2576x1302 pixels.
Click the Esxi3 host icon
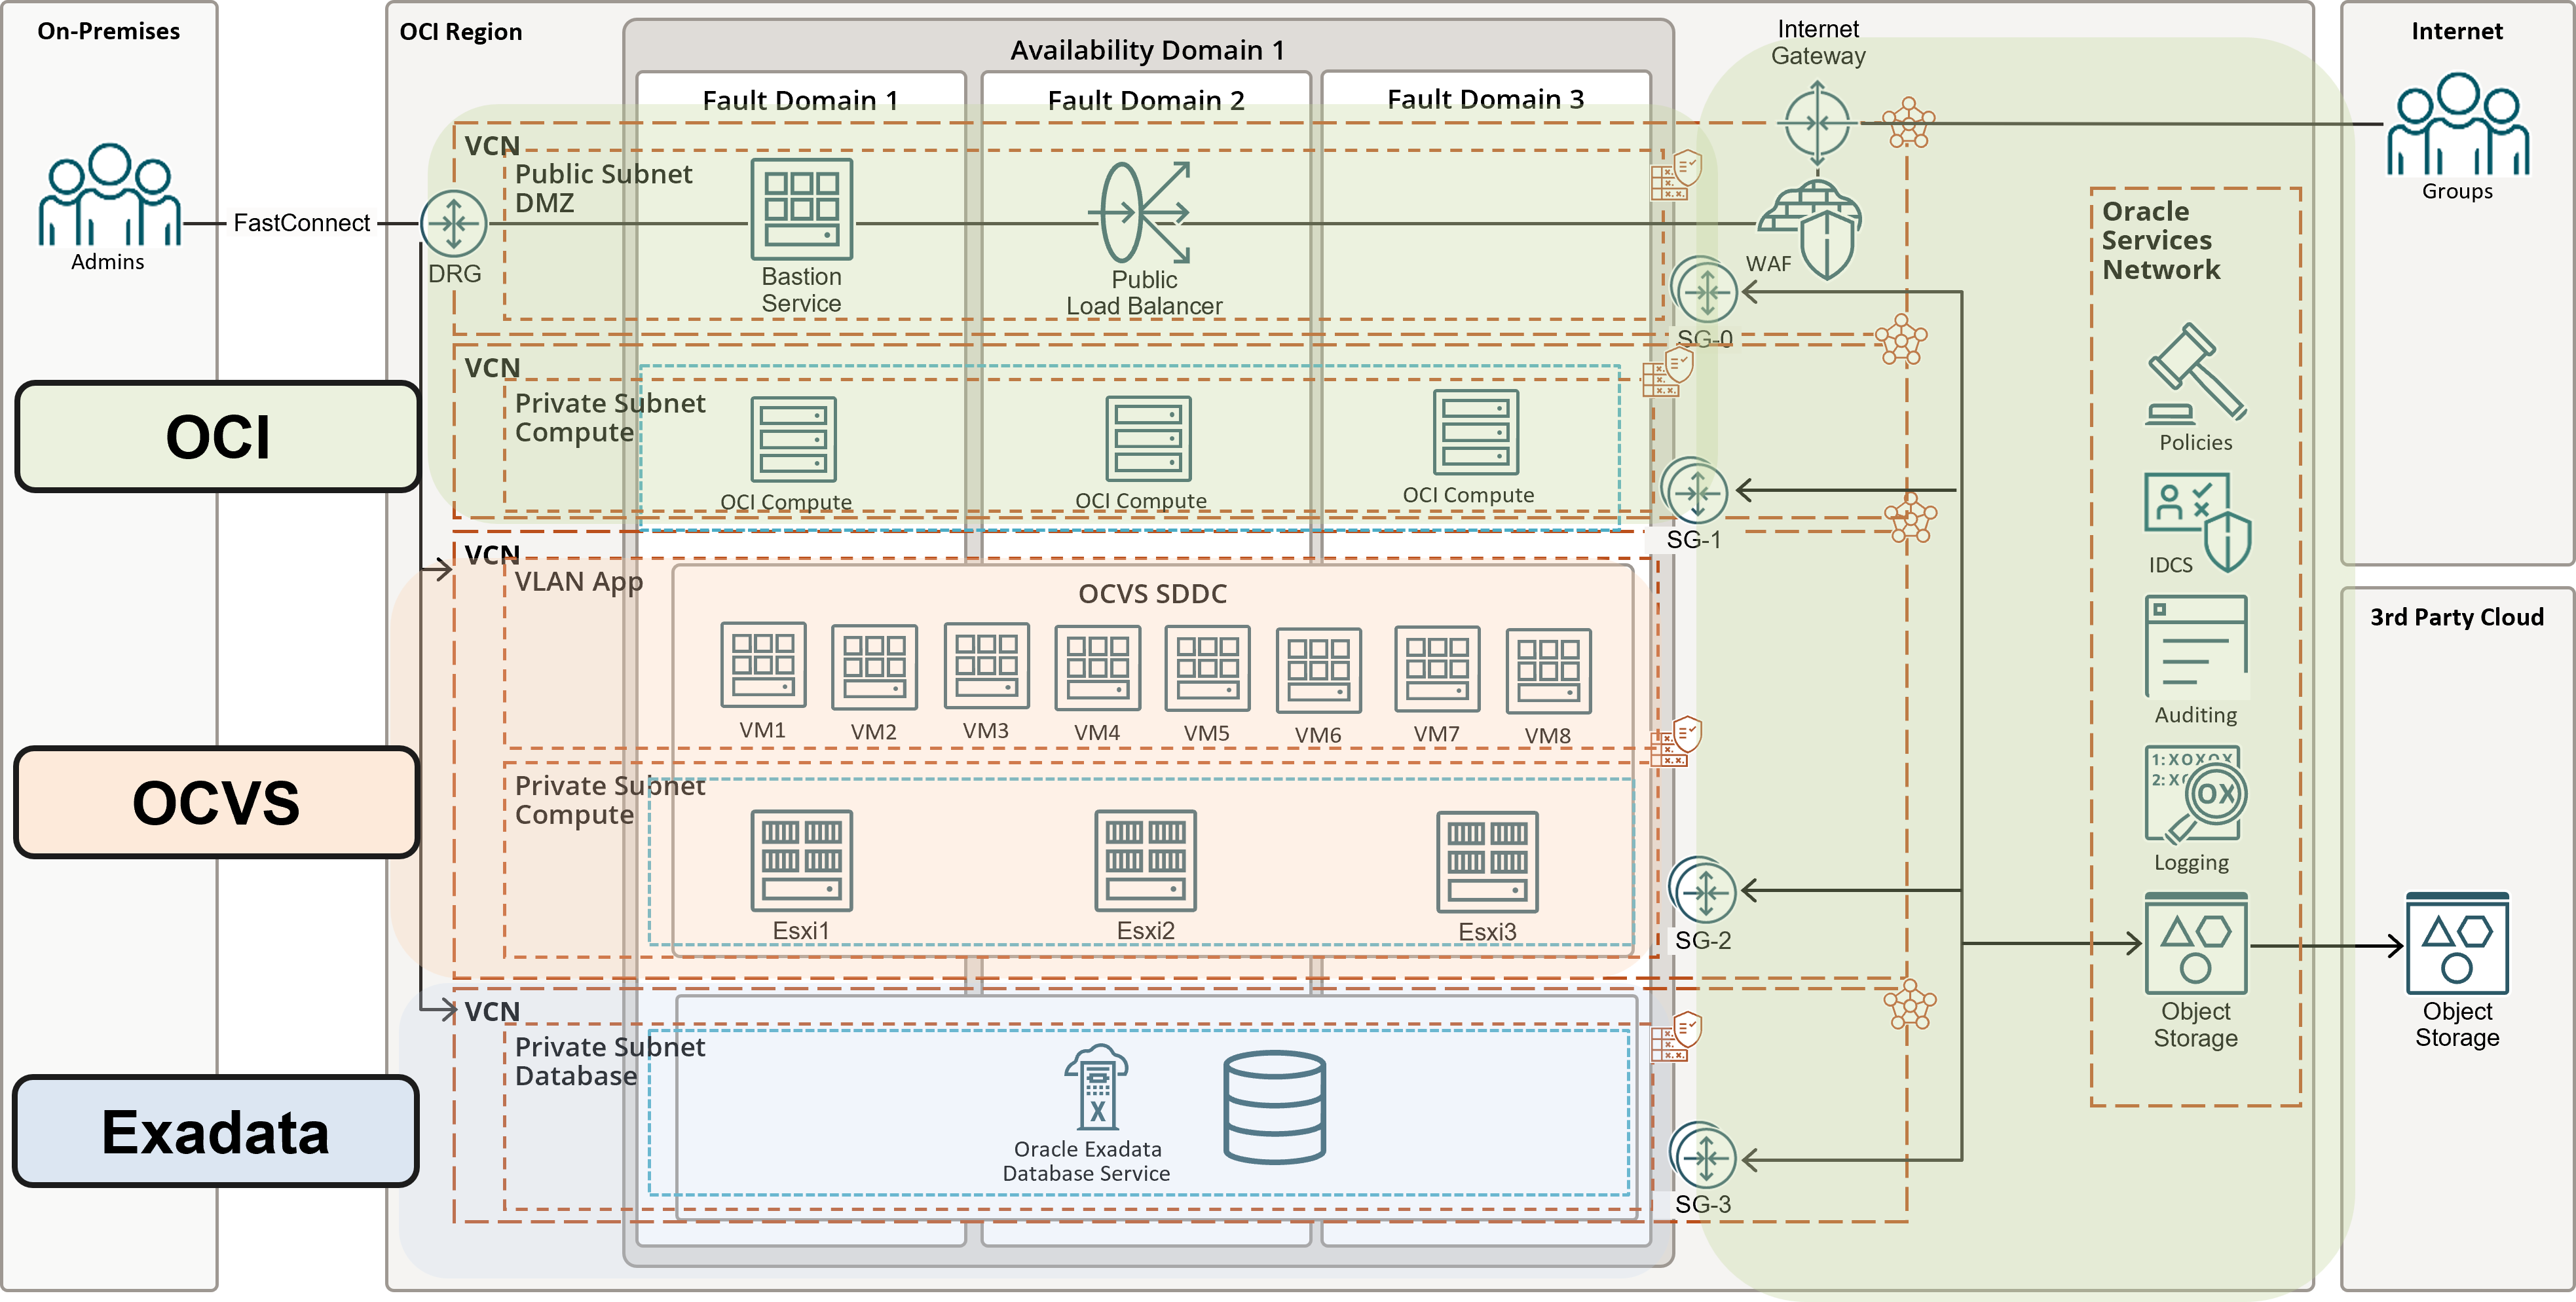1488,862
